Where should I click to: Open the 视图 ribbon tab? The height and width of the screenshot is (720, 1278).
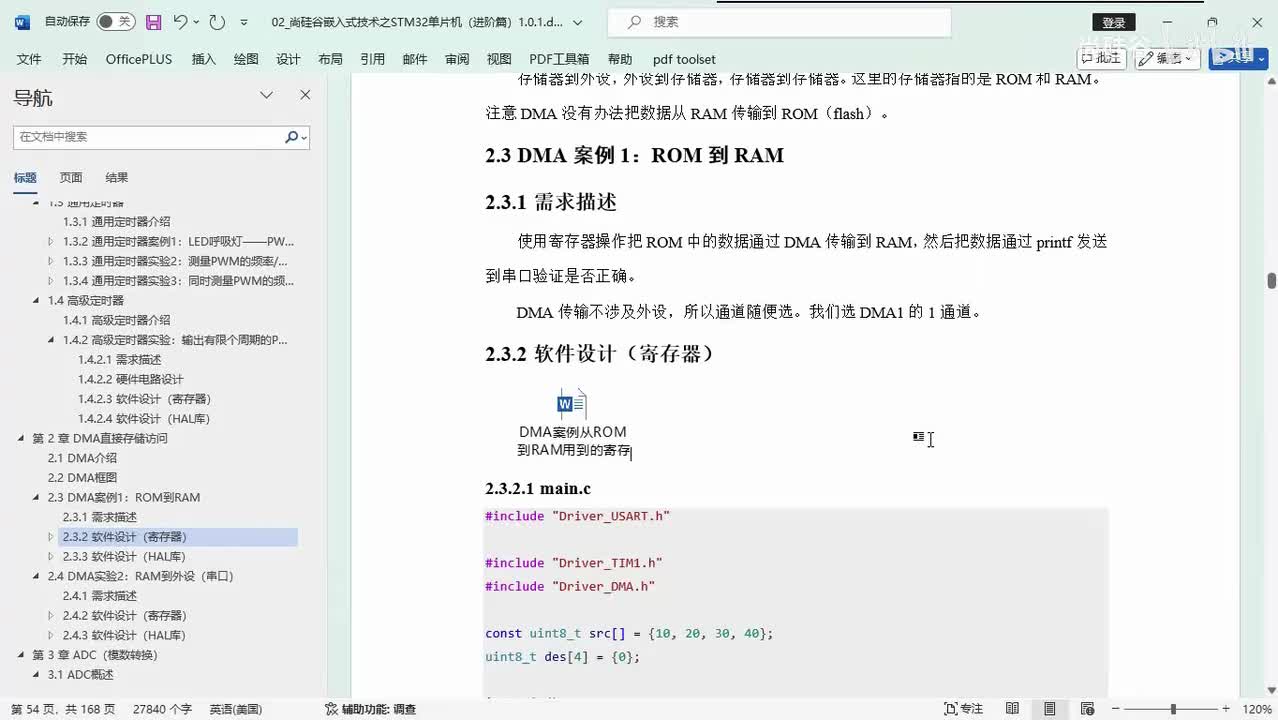[499, 59]
